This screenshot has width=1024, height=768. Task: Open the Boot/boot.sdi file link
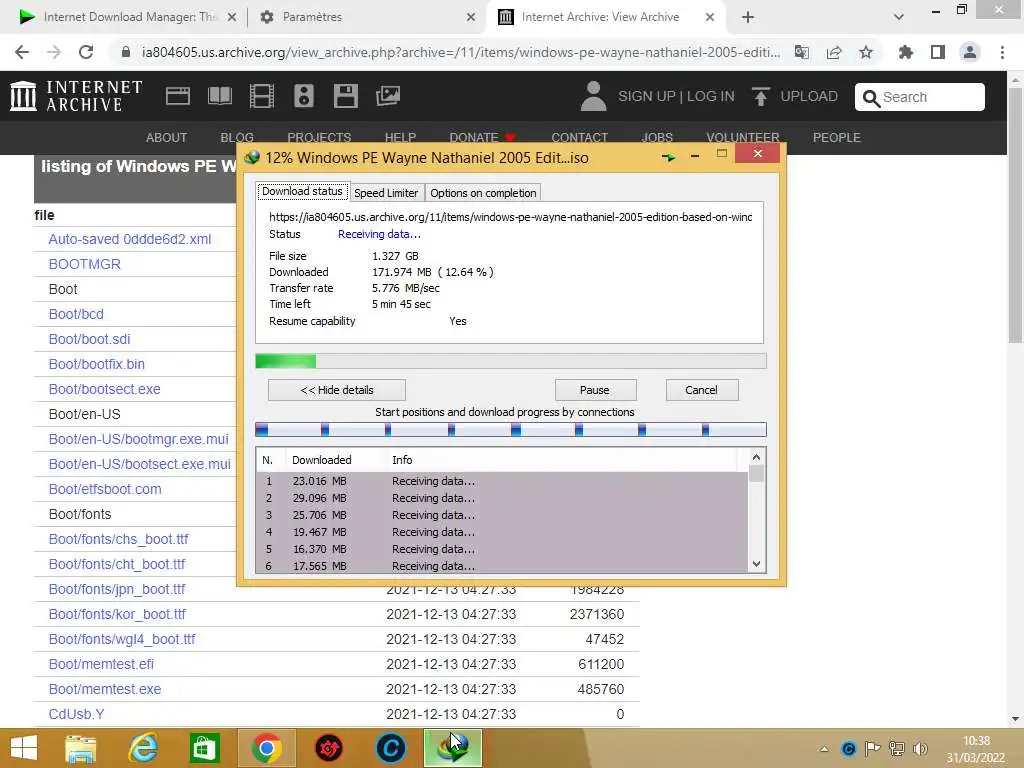tap(89, 339)
